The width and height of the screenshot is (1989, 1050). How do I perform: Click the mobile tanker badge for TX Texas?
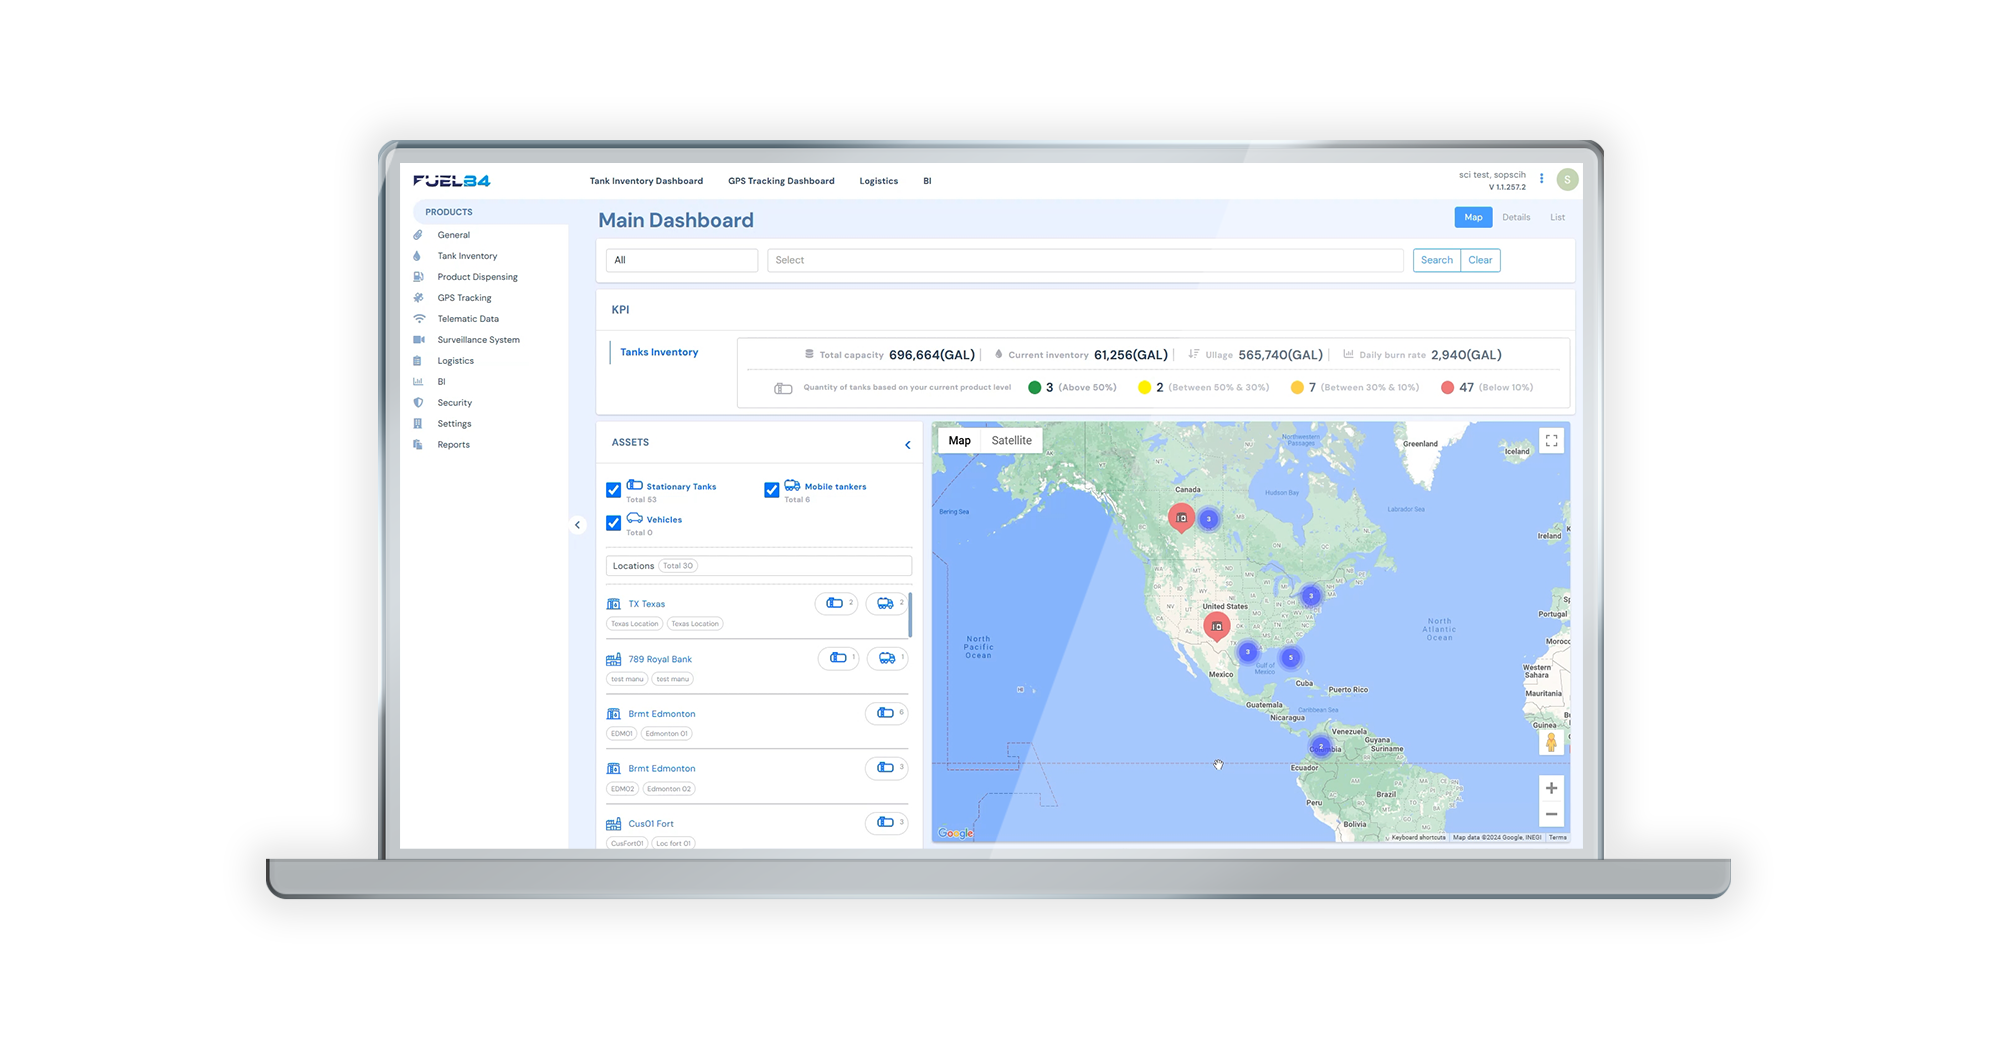[886, 603]
